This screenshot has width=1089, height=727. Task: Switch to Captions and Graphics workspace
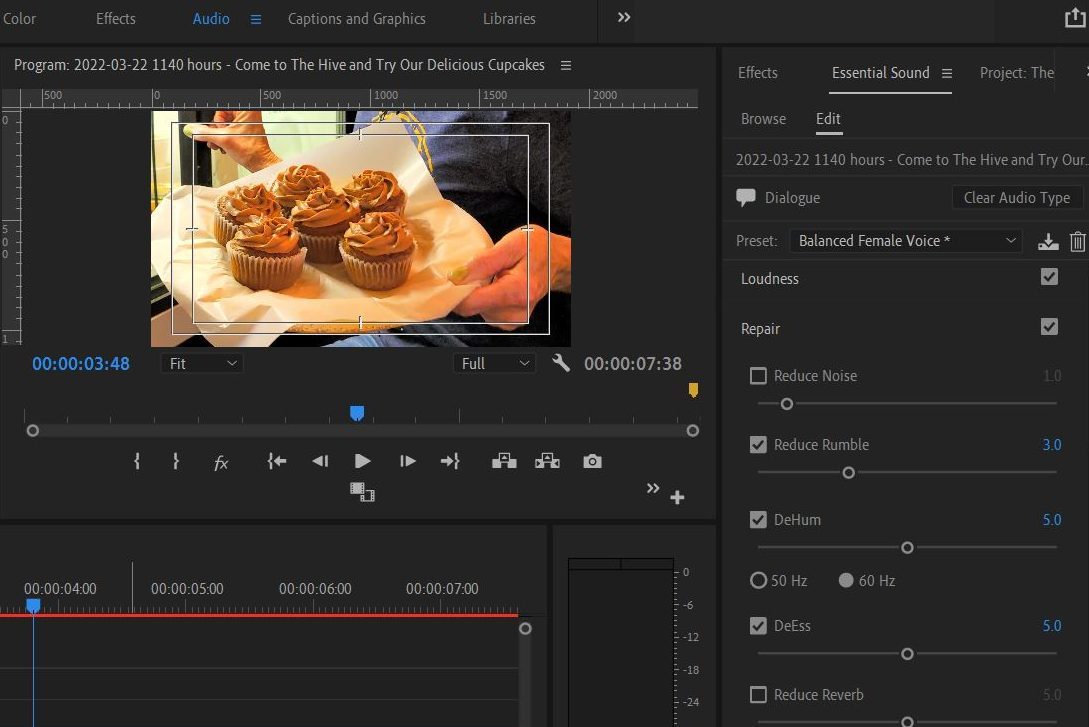point(357,19)
